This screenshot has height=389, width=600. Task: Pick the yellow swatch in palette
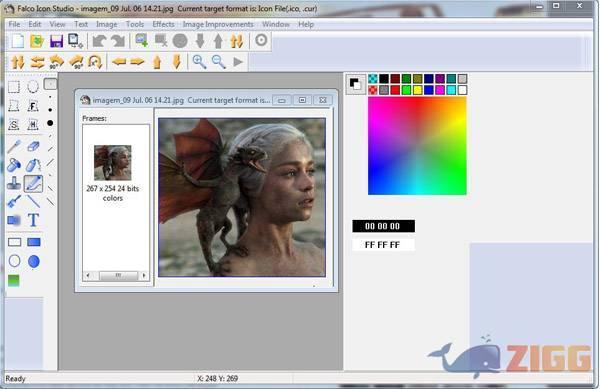tap(417, 90)
